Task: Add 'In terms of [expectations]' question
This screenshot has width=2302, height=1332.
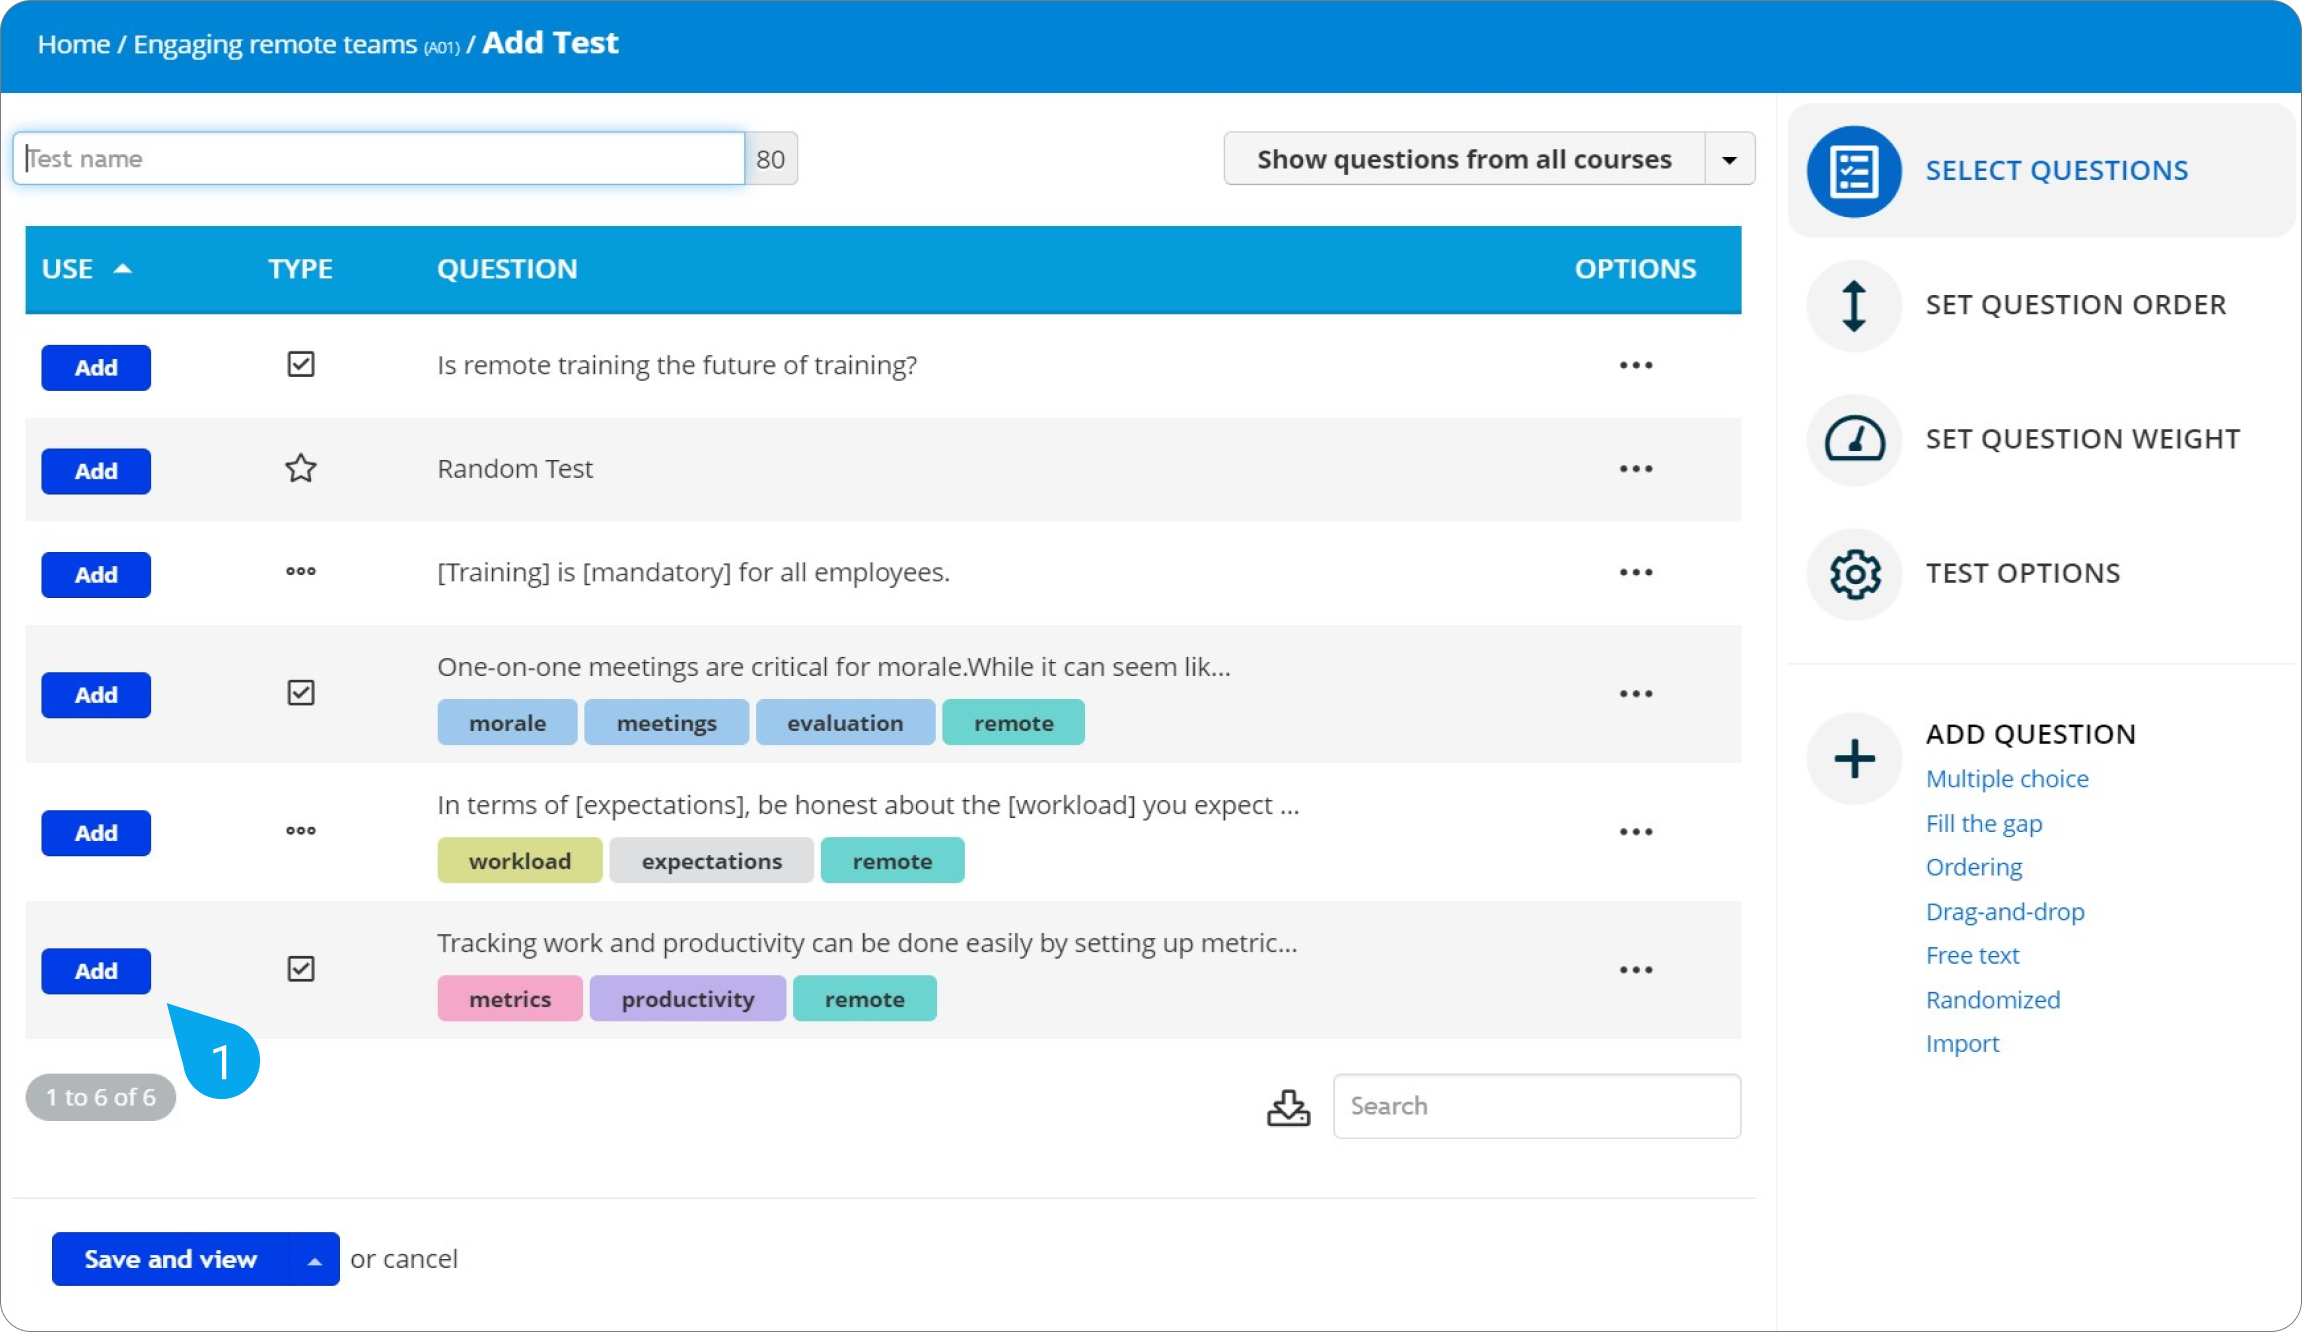Action: pos(96,833)
